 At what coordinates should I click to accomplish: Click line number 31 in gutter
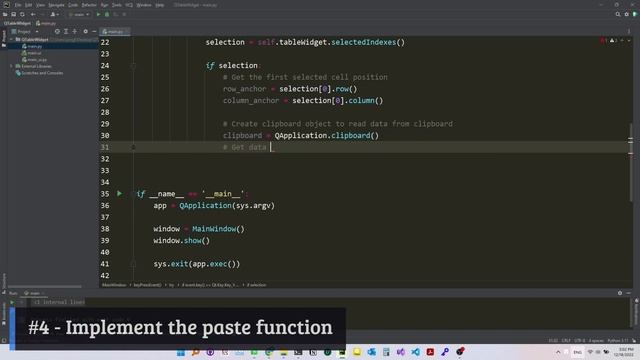pyautogui.click(x=105, y=147)
